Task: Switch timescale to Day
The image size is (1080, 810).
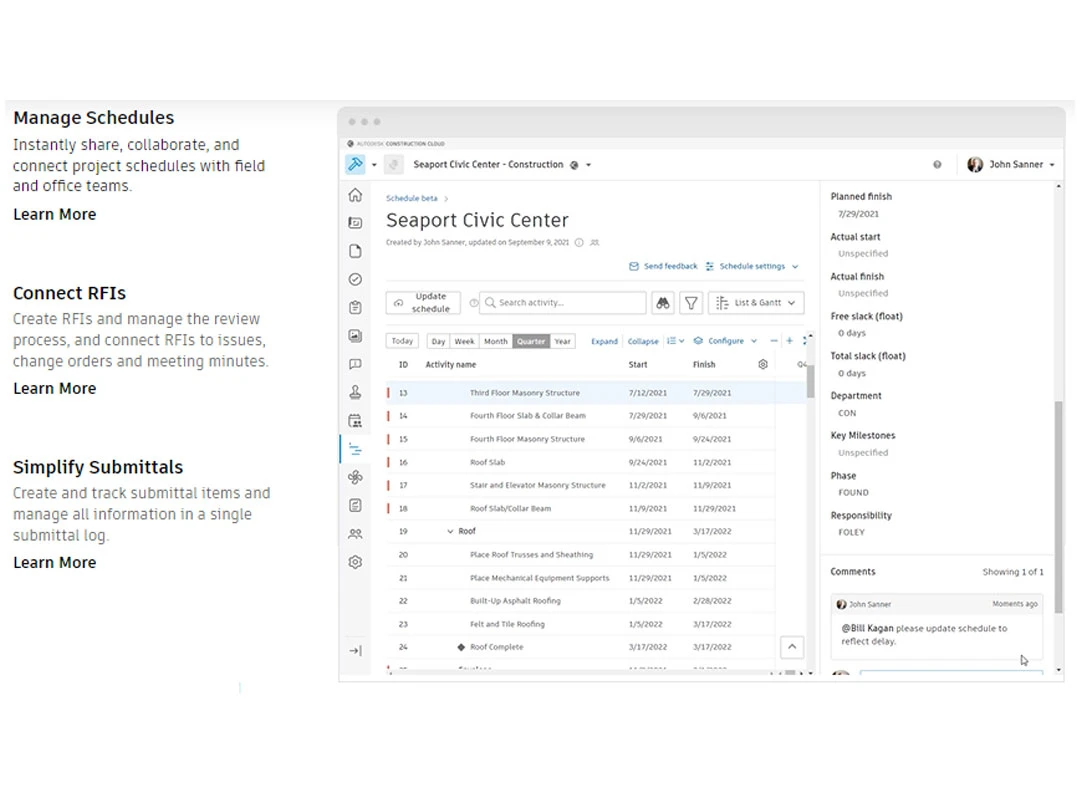Action: click(438, 342)
